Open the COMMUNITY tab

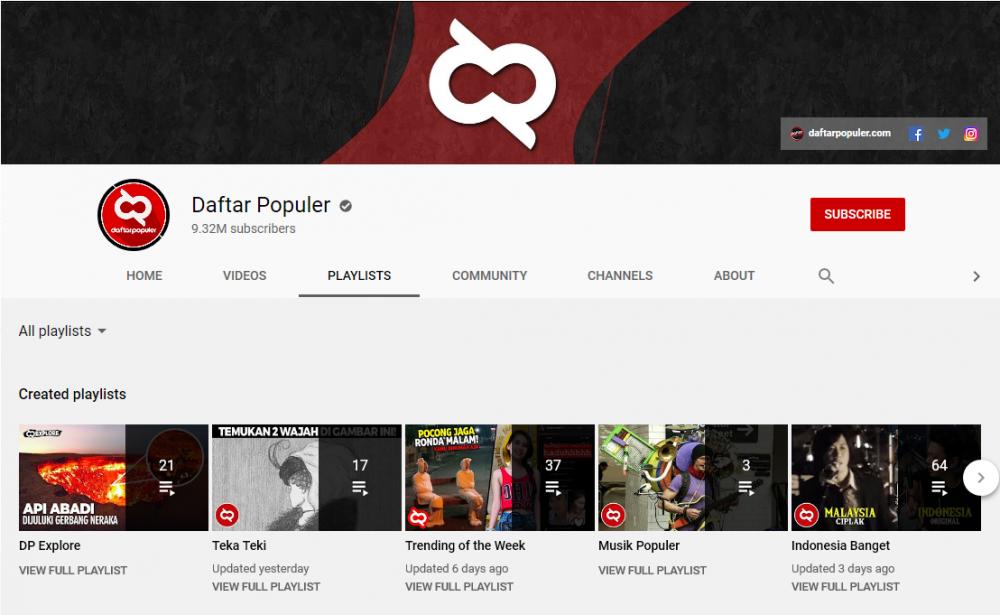(489, 276)
